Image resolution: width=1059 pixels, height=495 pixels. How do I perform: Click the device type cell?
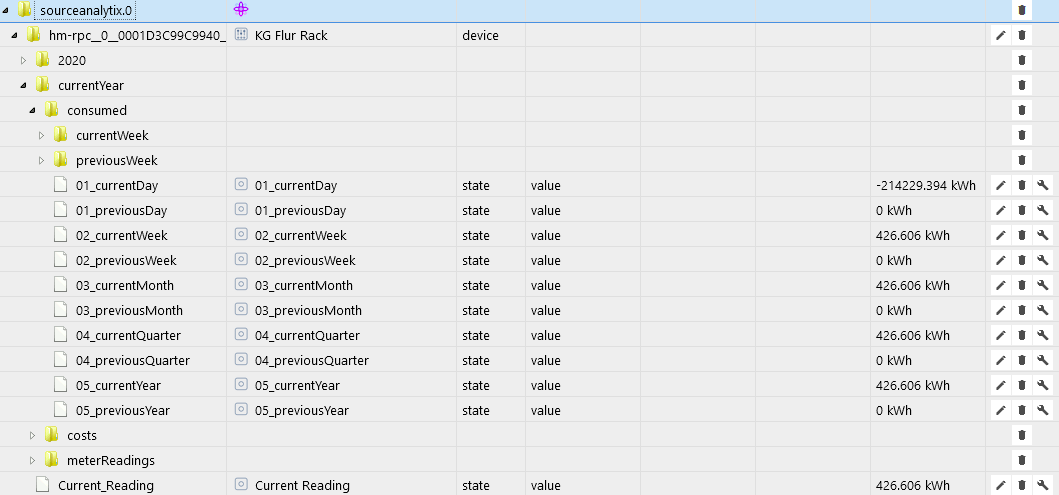490,35
